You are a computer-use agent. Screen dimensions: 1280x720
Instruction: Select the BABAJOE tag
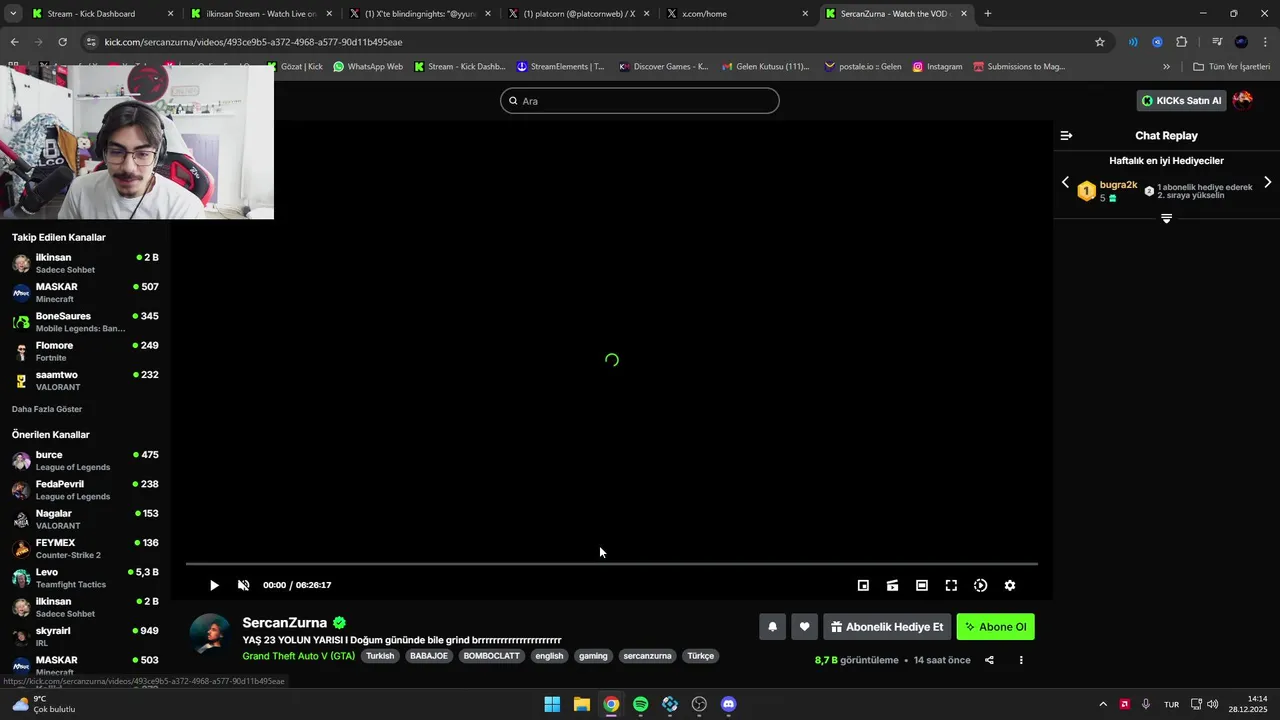click(x=429, y=656)
